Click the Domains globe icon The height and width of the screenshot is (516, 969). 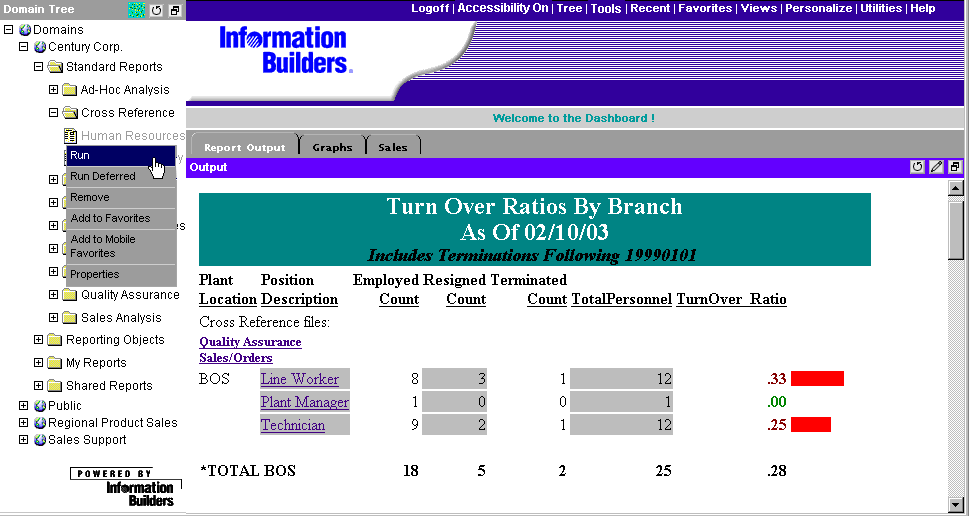point(25,30)
